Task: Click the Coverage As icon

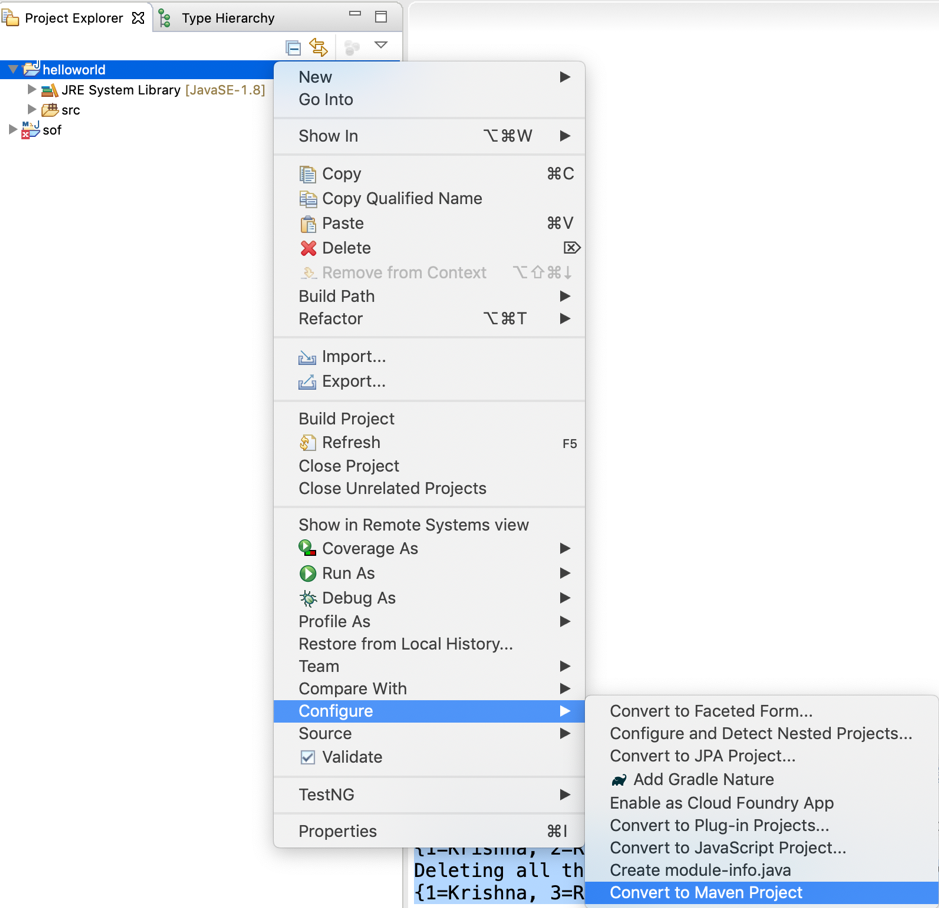Action: pyautogui.click(x=306, y=548)
